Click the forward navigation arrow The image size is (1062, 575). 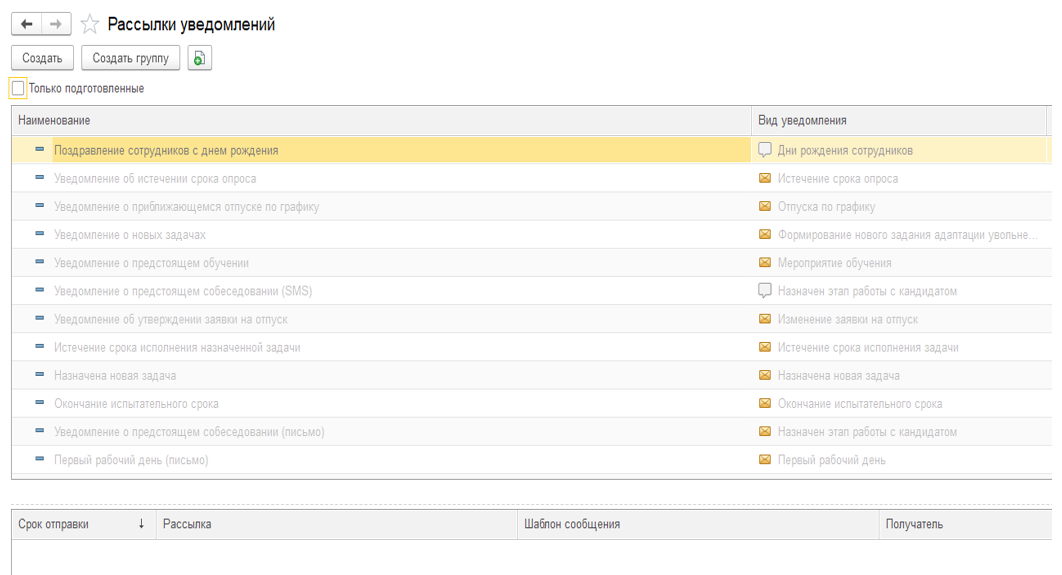[x=56, y=24]
